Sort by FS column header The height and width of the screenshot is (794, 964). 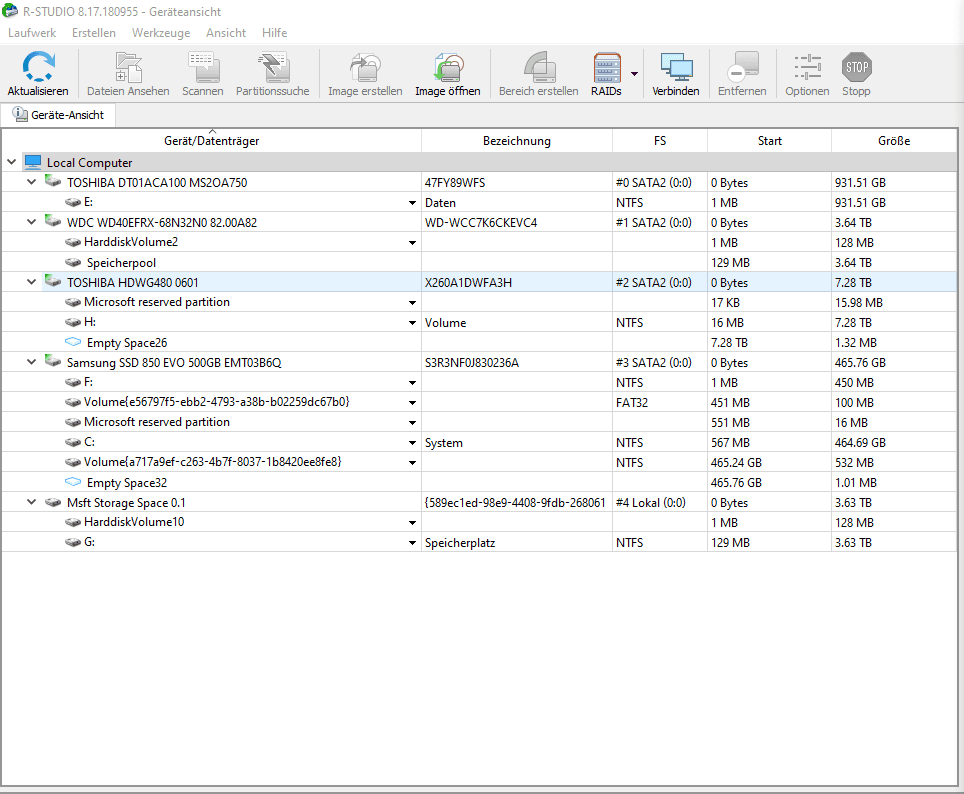click(x=660, y=141)
